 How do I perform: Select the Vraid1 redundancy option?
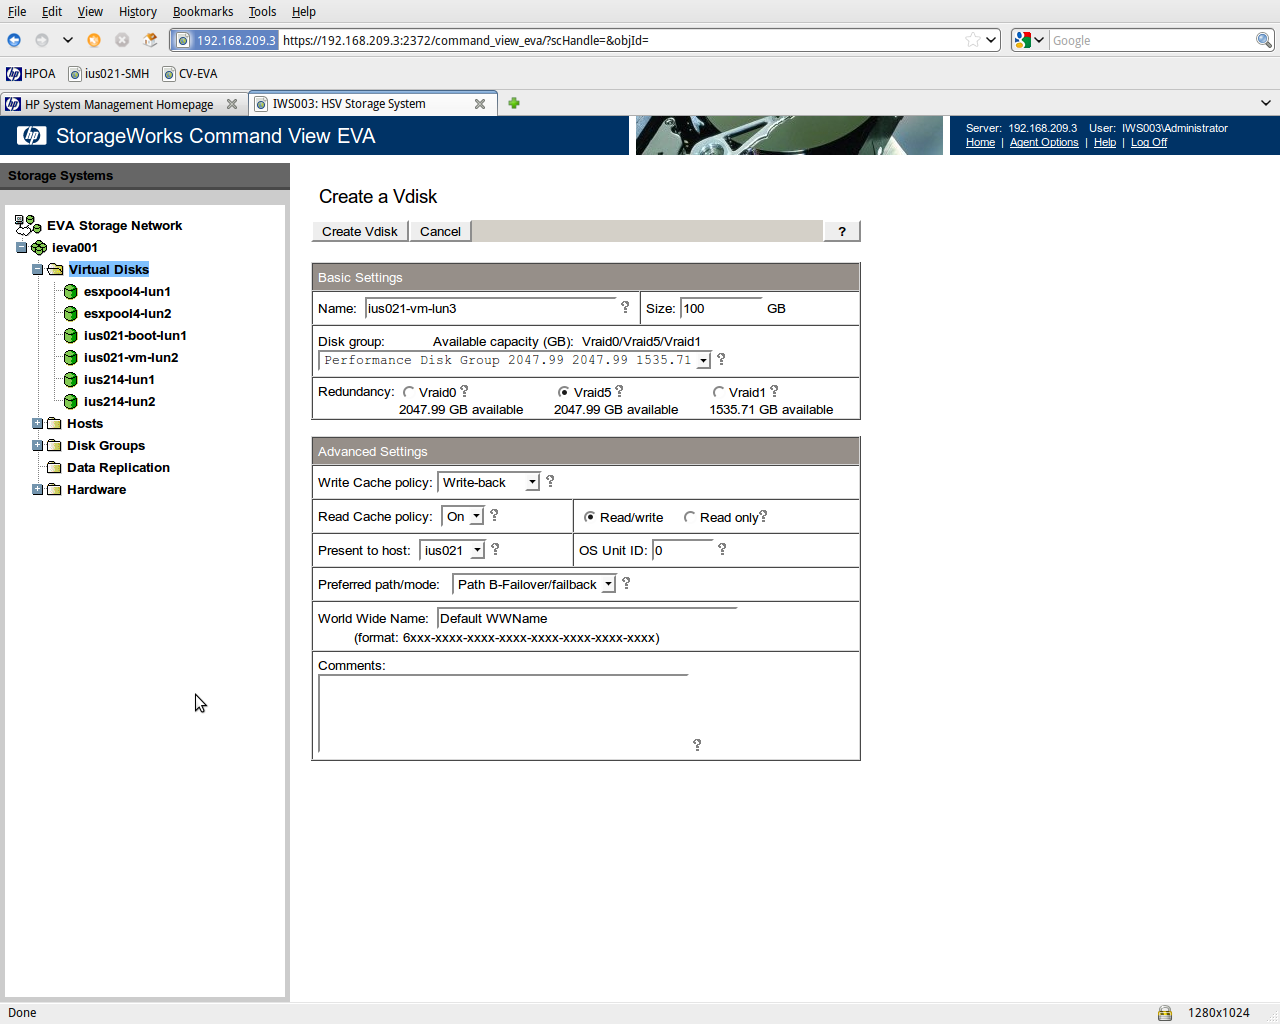716,392
